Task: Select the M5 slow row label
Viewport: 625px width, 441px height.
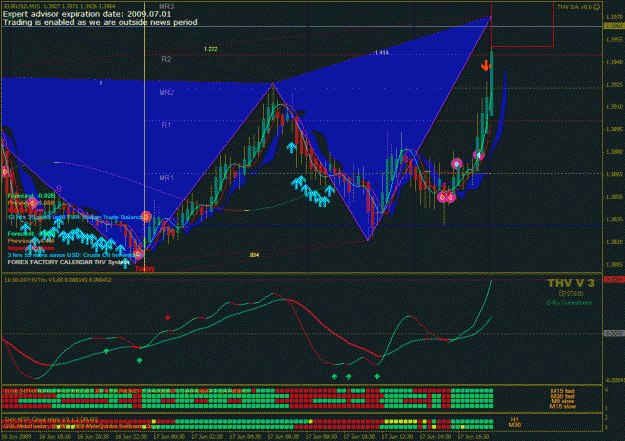Action: (562, 401)
